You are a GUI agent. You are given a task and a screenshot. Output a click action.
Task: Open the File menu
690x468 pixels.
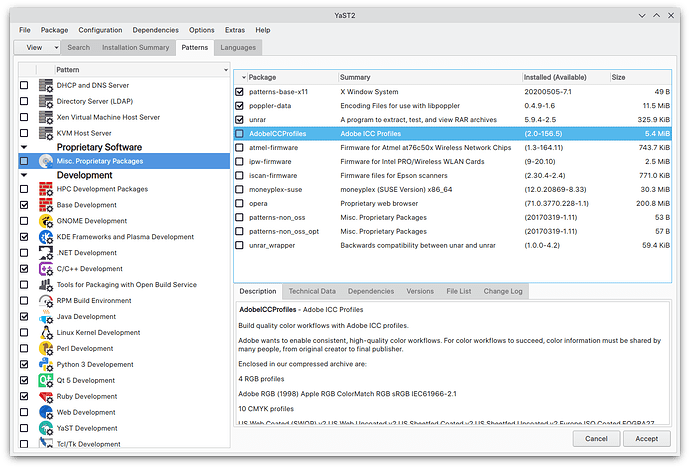(25, 30)
